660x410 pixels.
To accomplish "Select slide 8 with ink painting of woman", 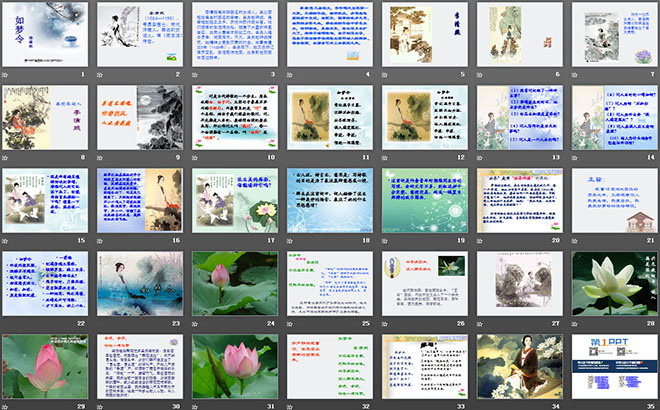I will tap(45, 117).
